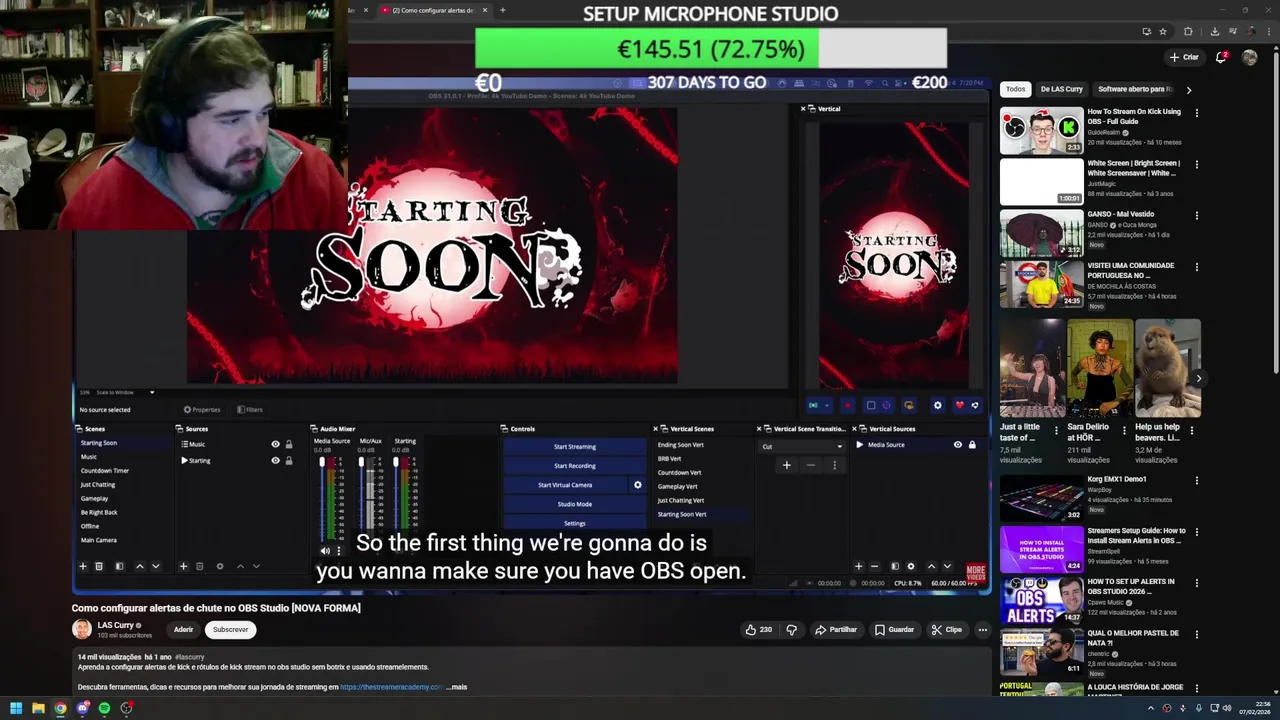This screenshot has height=720, width=1280.
Task: Open the Vertical Sources gear icon
Action: [x=910, y=566]
